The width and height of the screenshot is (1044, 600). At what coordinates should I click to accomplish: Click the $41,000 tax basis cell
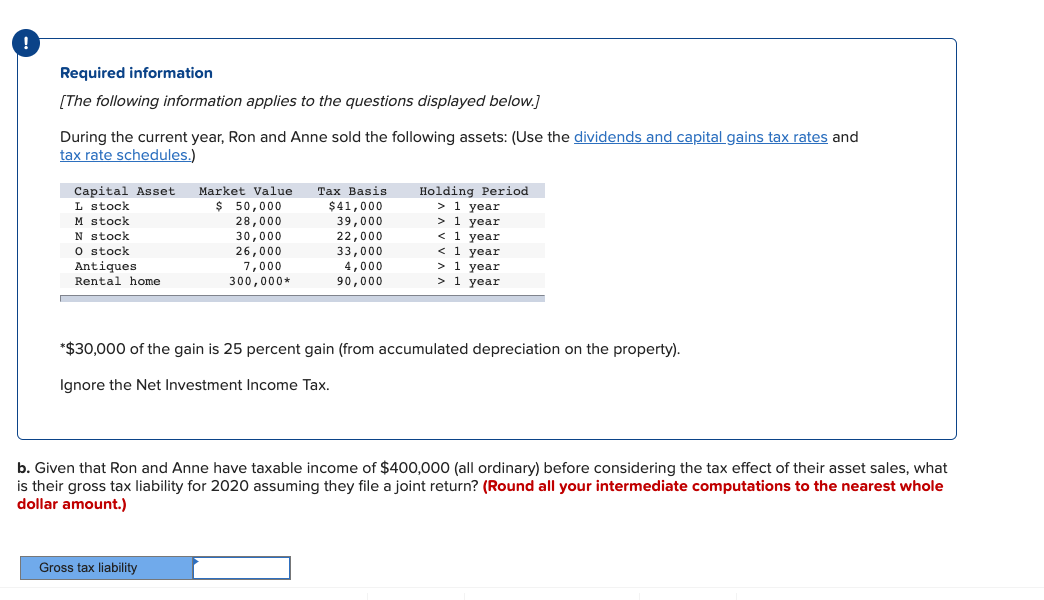356,206
